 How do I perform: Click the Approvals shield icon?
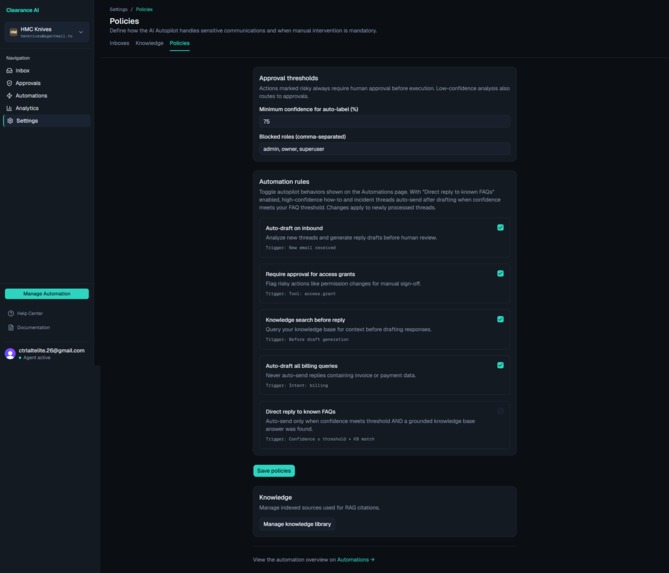pos(9,83)
